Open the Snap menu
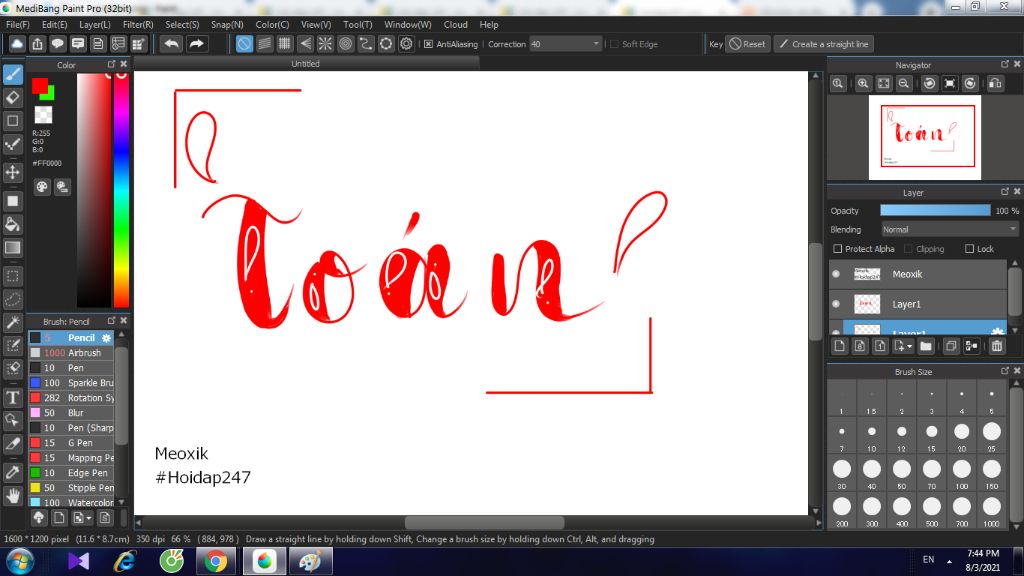 [227, 24]
